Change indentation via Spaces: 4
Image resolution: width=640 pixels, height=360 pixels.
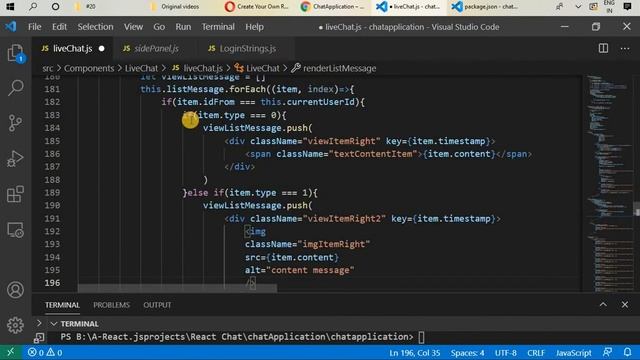(x=467, y=353)
